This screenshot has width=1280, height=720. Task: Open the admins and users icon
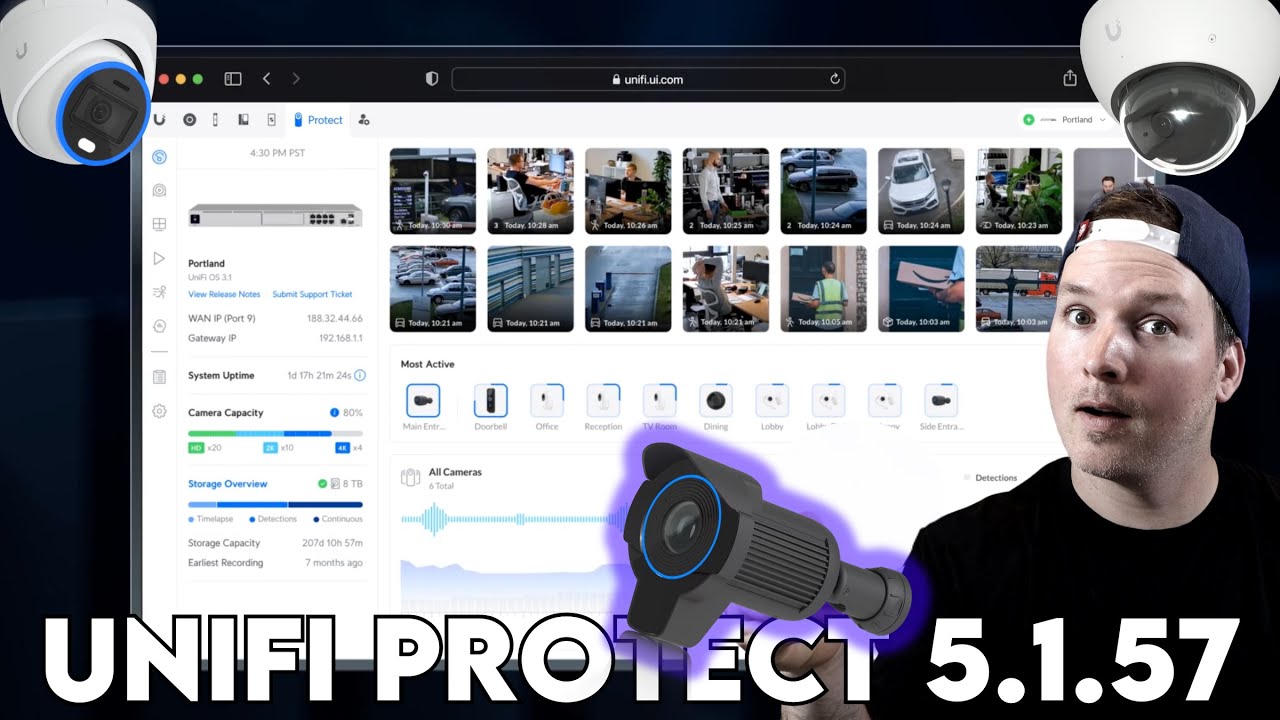[364, 120]
